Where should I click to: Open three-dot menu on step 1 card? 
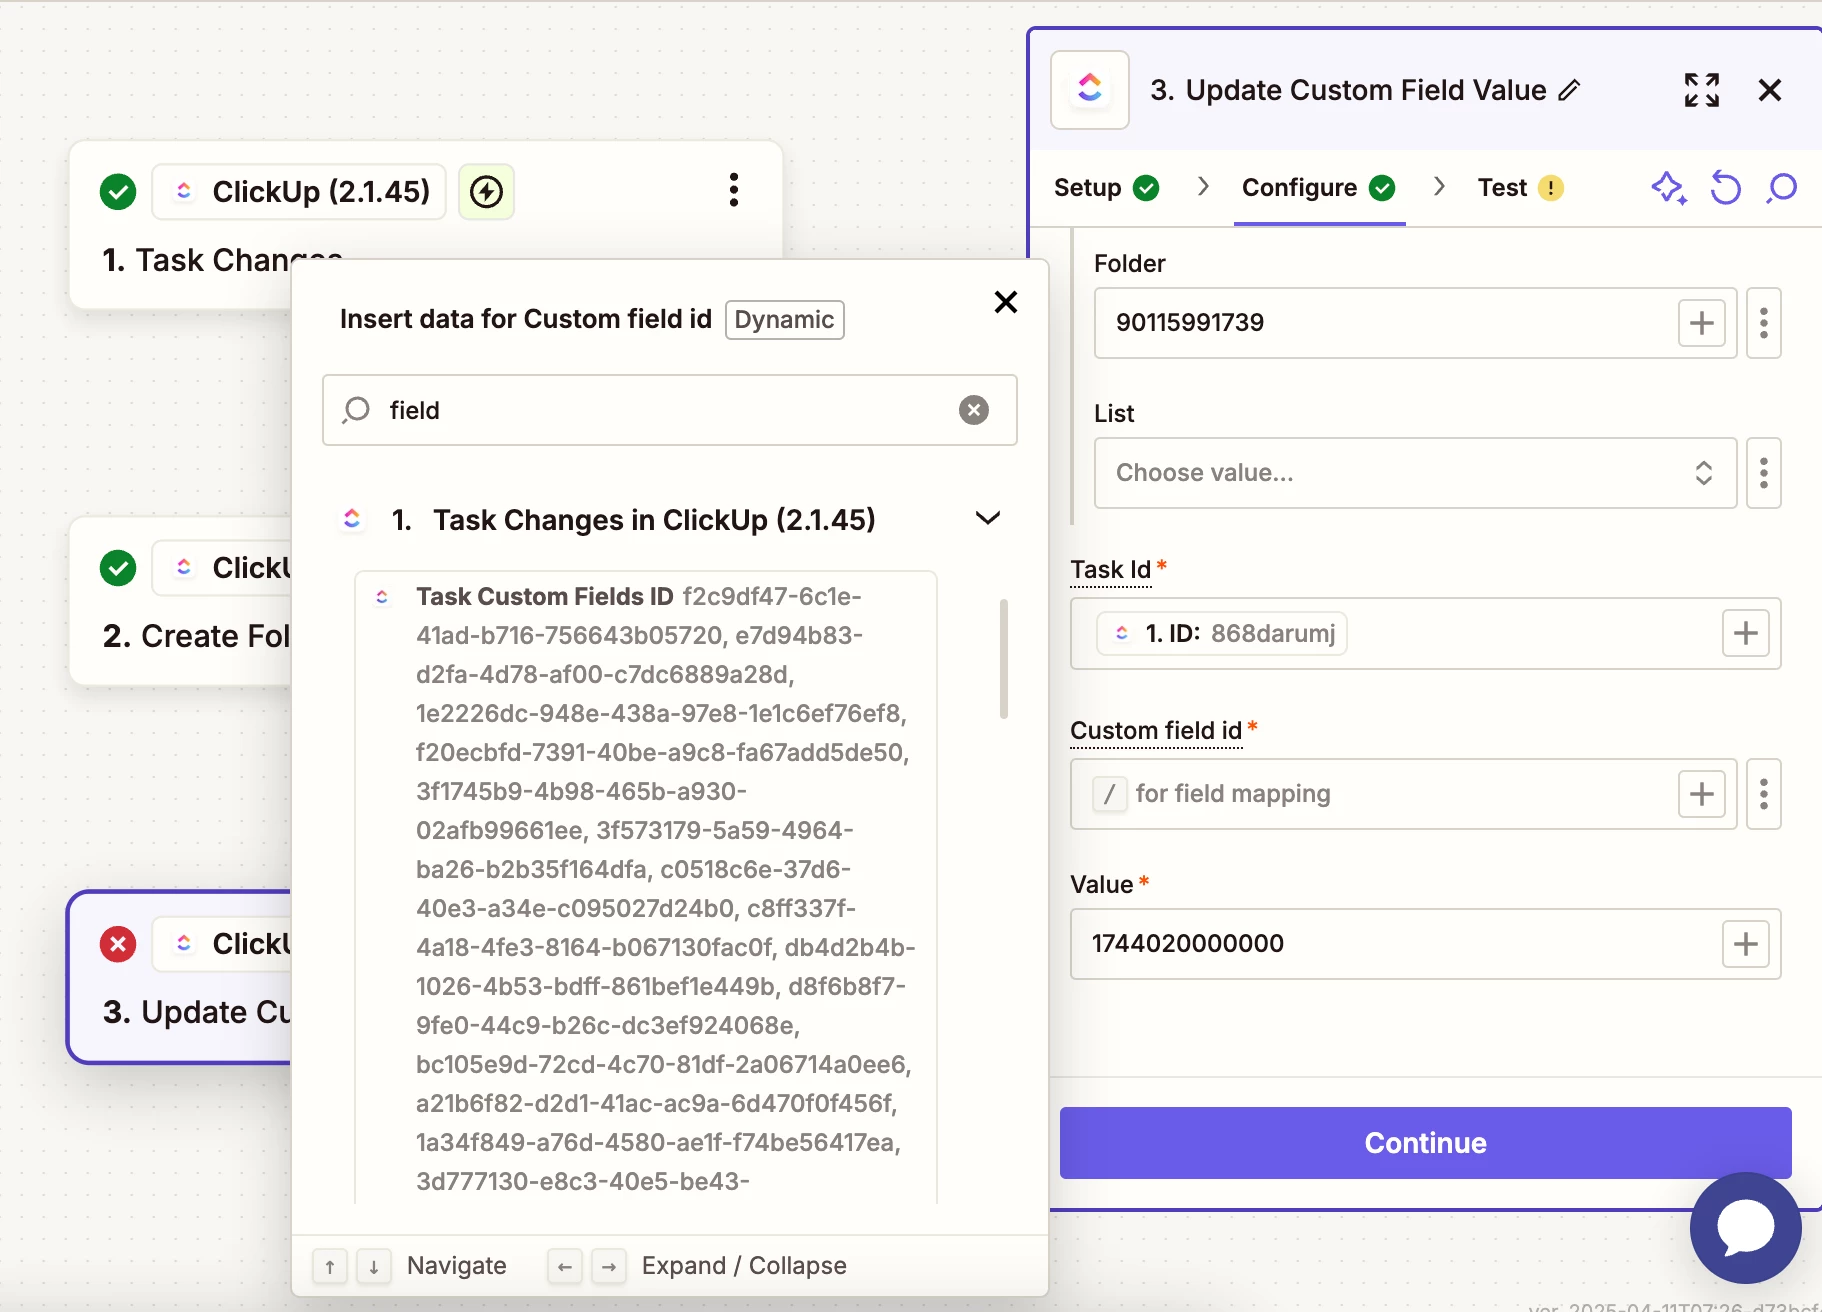734,190
